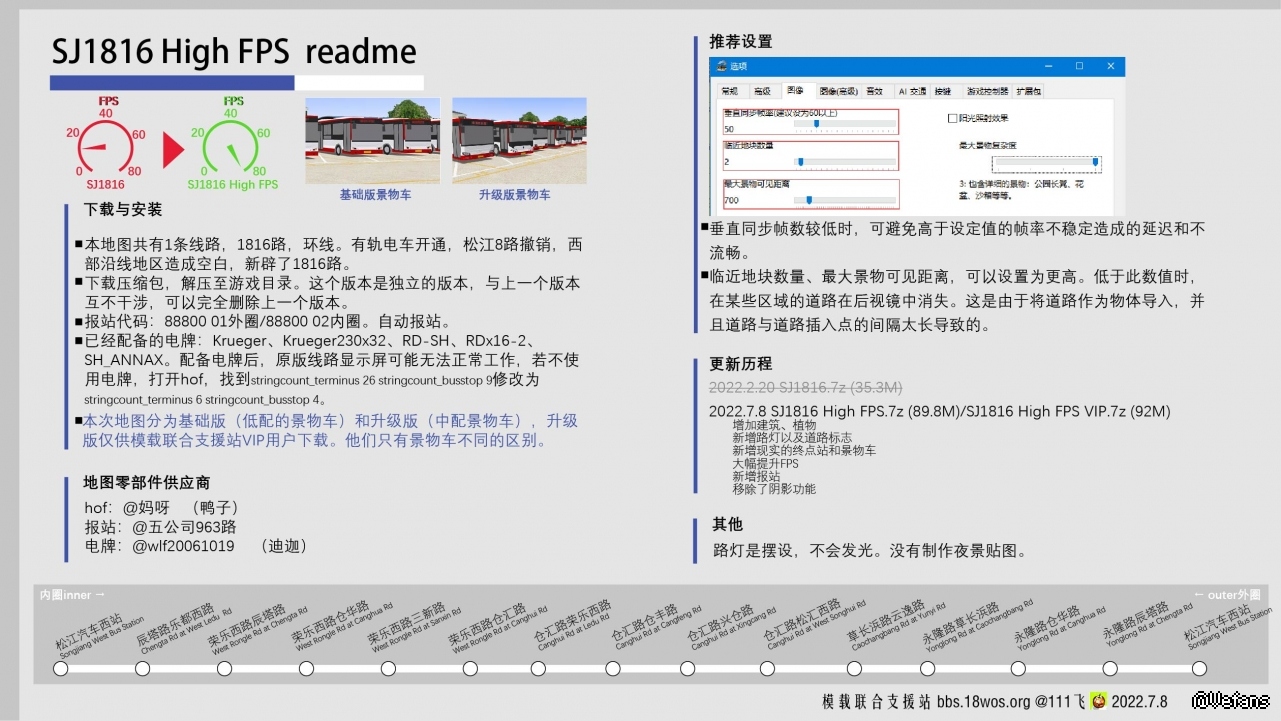Switch to the 常规 tab
Viewport: 1281px width, 721px height.
730,91
